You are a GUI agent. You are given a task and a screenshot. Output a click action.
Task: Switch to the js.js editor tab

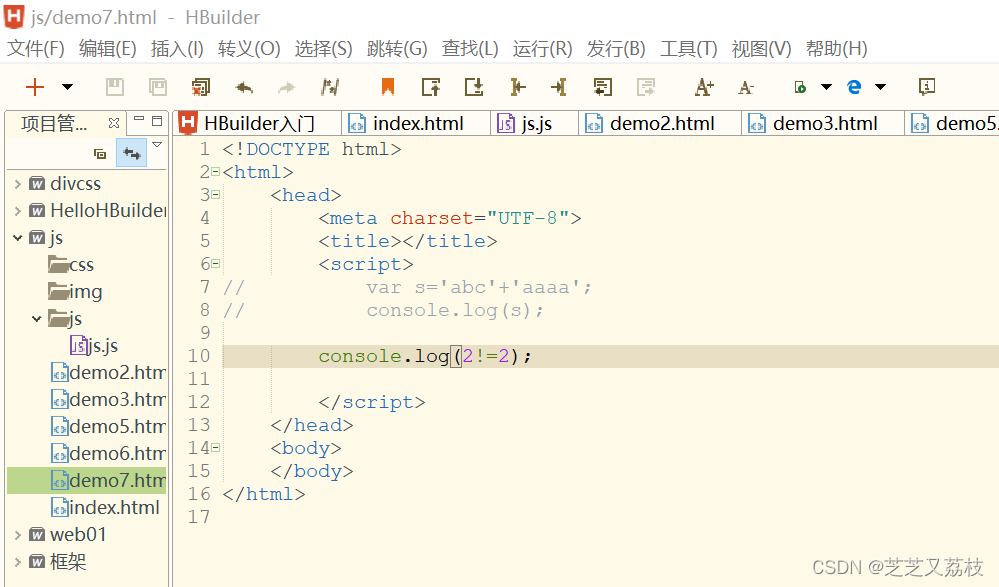click(x=535, y=123)
